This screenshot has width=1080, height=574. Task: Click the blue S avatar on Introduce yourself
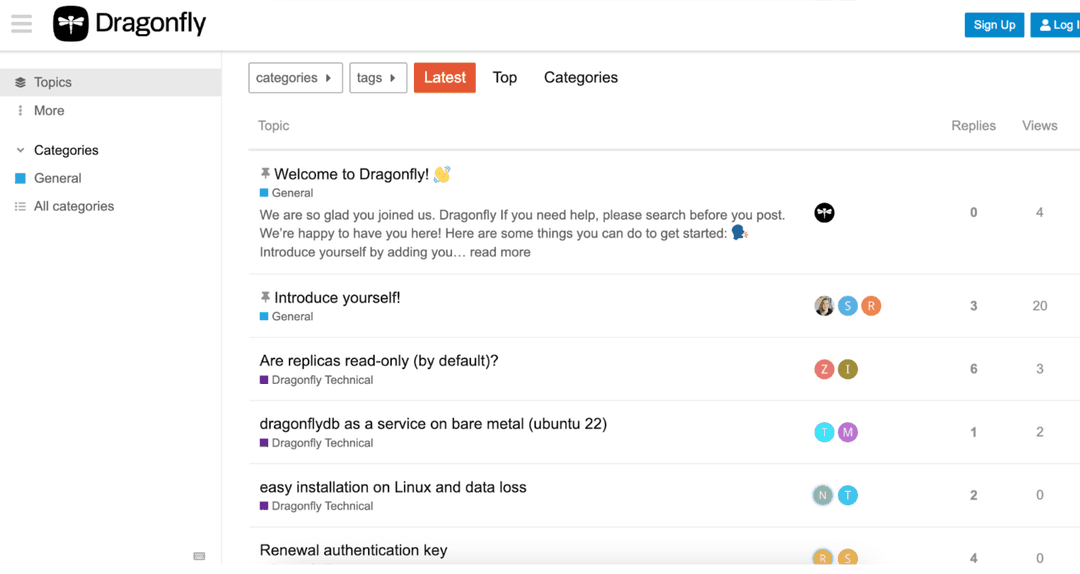848,306
